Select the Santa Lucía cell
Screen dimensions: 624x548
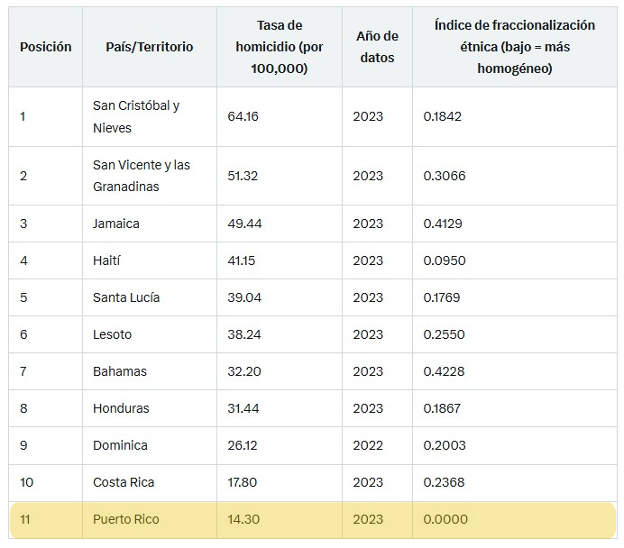[x=126, y=298]
